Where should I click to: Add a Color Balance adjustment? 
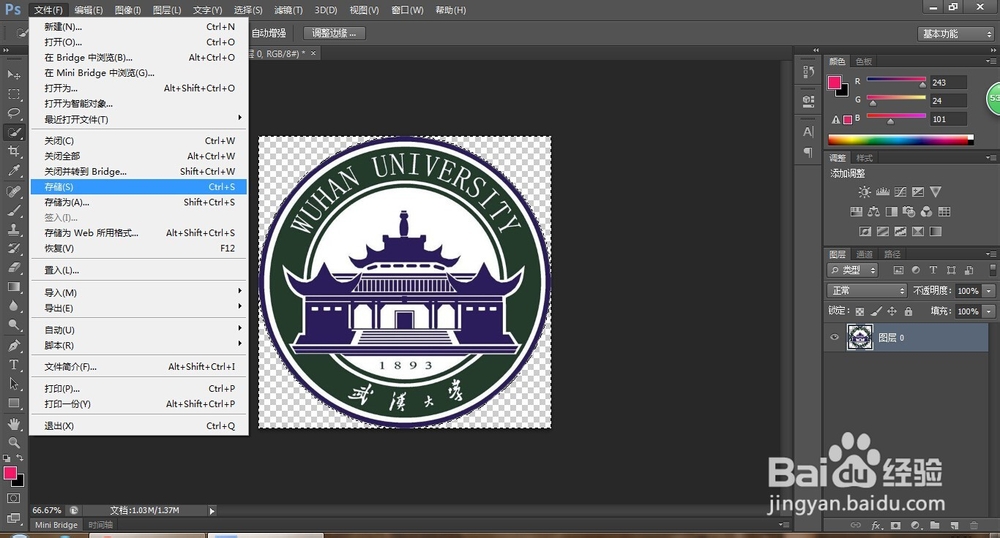click(x=874, y=212)
